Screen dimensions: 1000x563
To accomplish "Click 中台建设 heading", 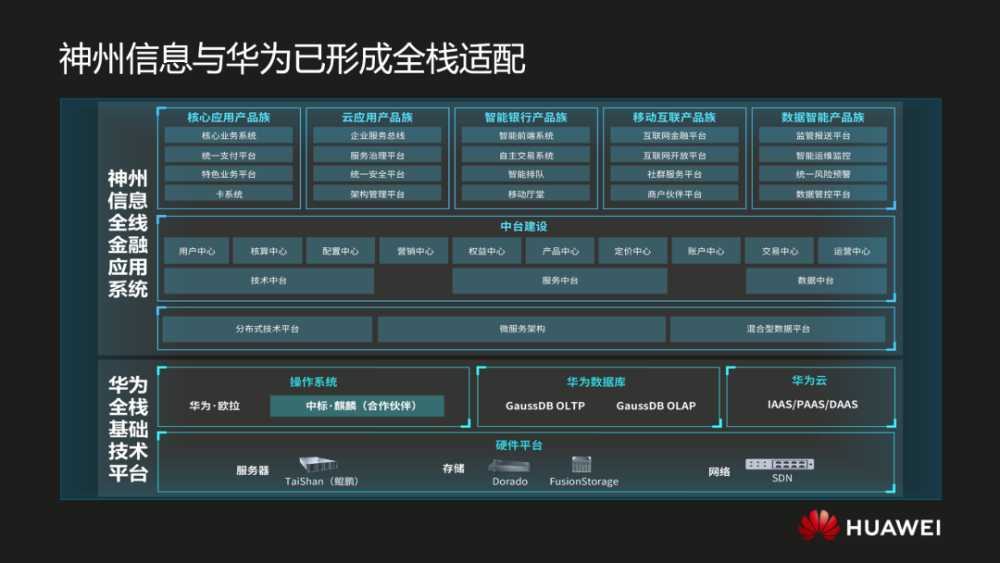I will pyautogui.click(x=524, y=226).
